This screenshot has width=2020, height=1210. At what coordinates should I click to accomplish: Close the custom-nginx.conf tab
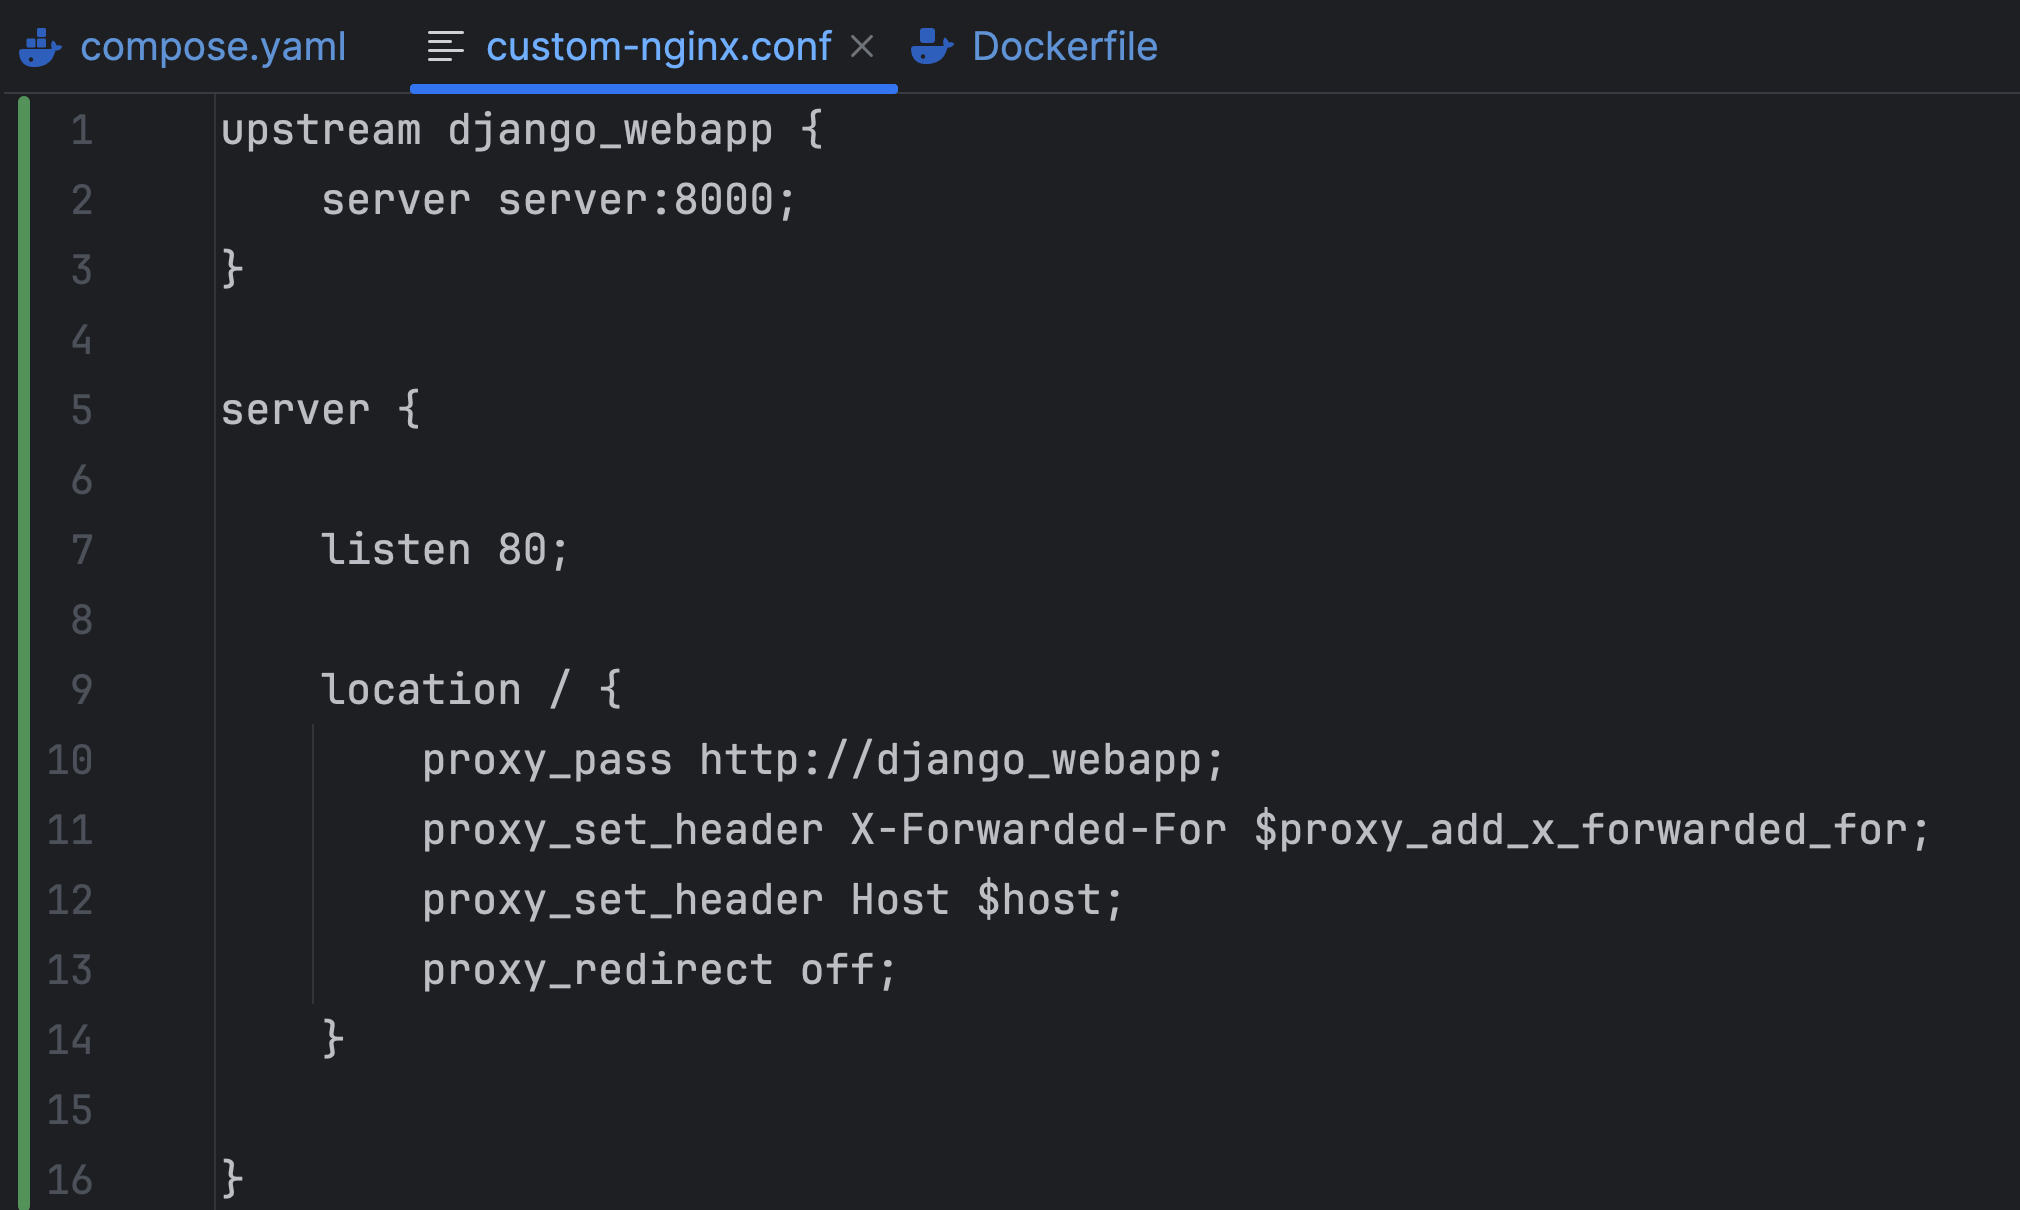pos(862,46)
